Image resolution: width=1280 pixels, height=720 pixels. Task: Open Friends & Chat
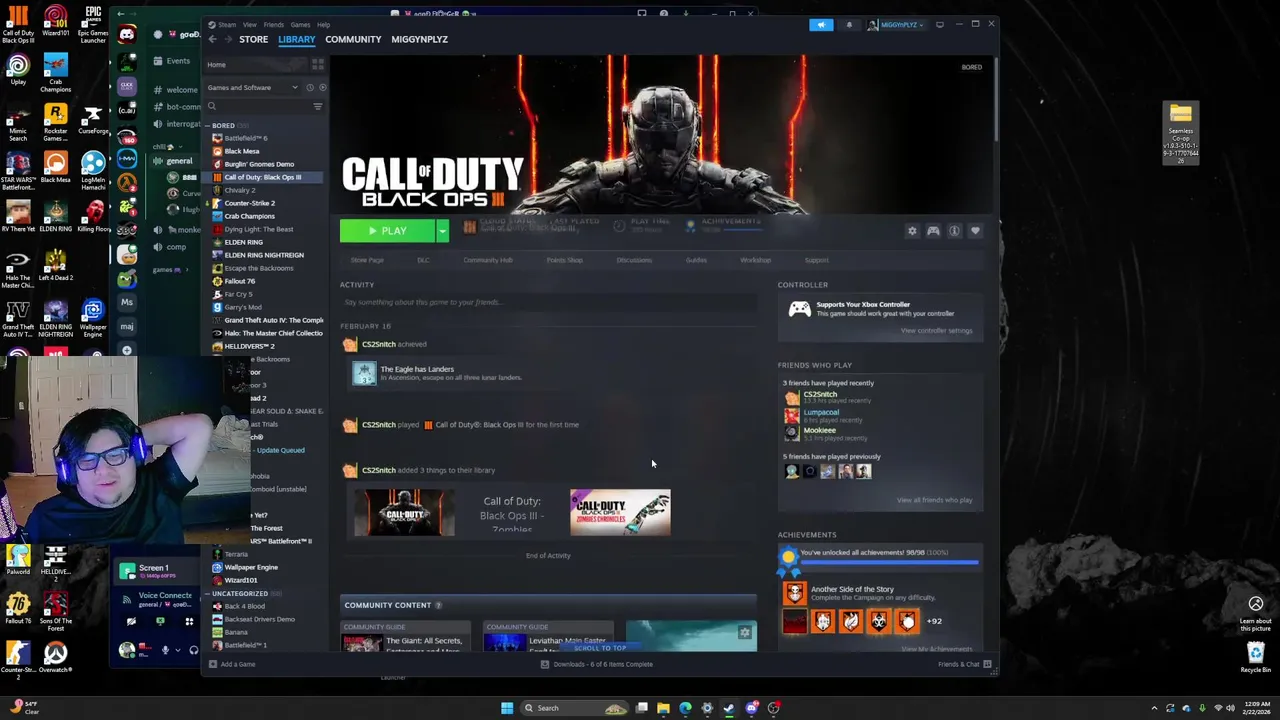click(965, 664)
